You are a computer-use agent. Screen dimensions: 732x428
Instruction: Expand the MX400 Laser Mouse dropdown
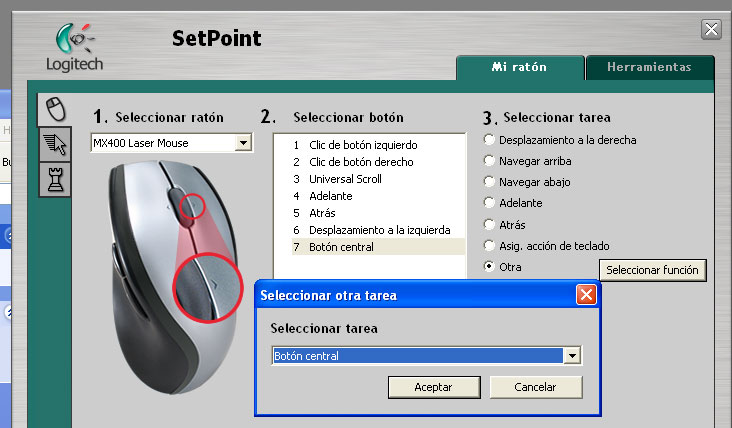coord(243,143)
